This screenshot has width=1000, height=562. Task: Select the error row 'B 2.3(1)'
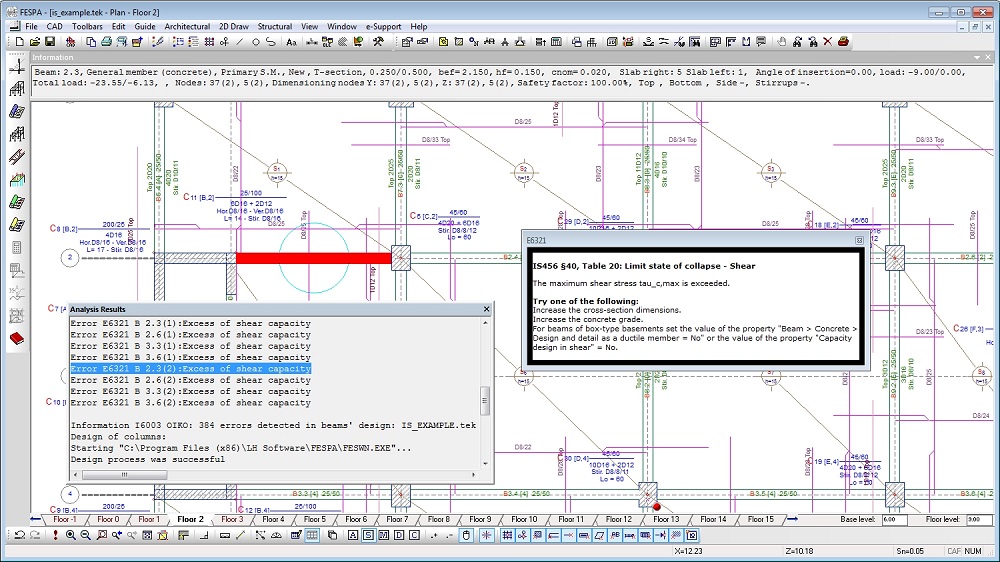191,323
